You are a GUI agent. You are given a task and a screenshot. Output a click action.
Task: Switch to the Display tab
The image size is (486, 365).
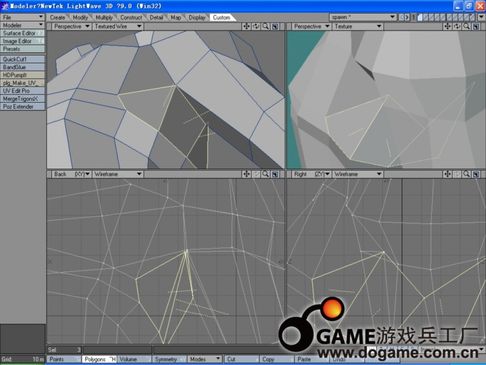click(197, 17)
